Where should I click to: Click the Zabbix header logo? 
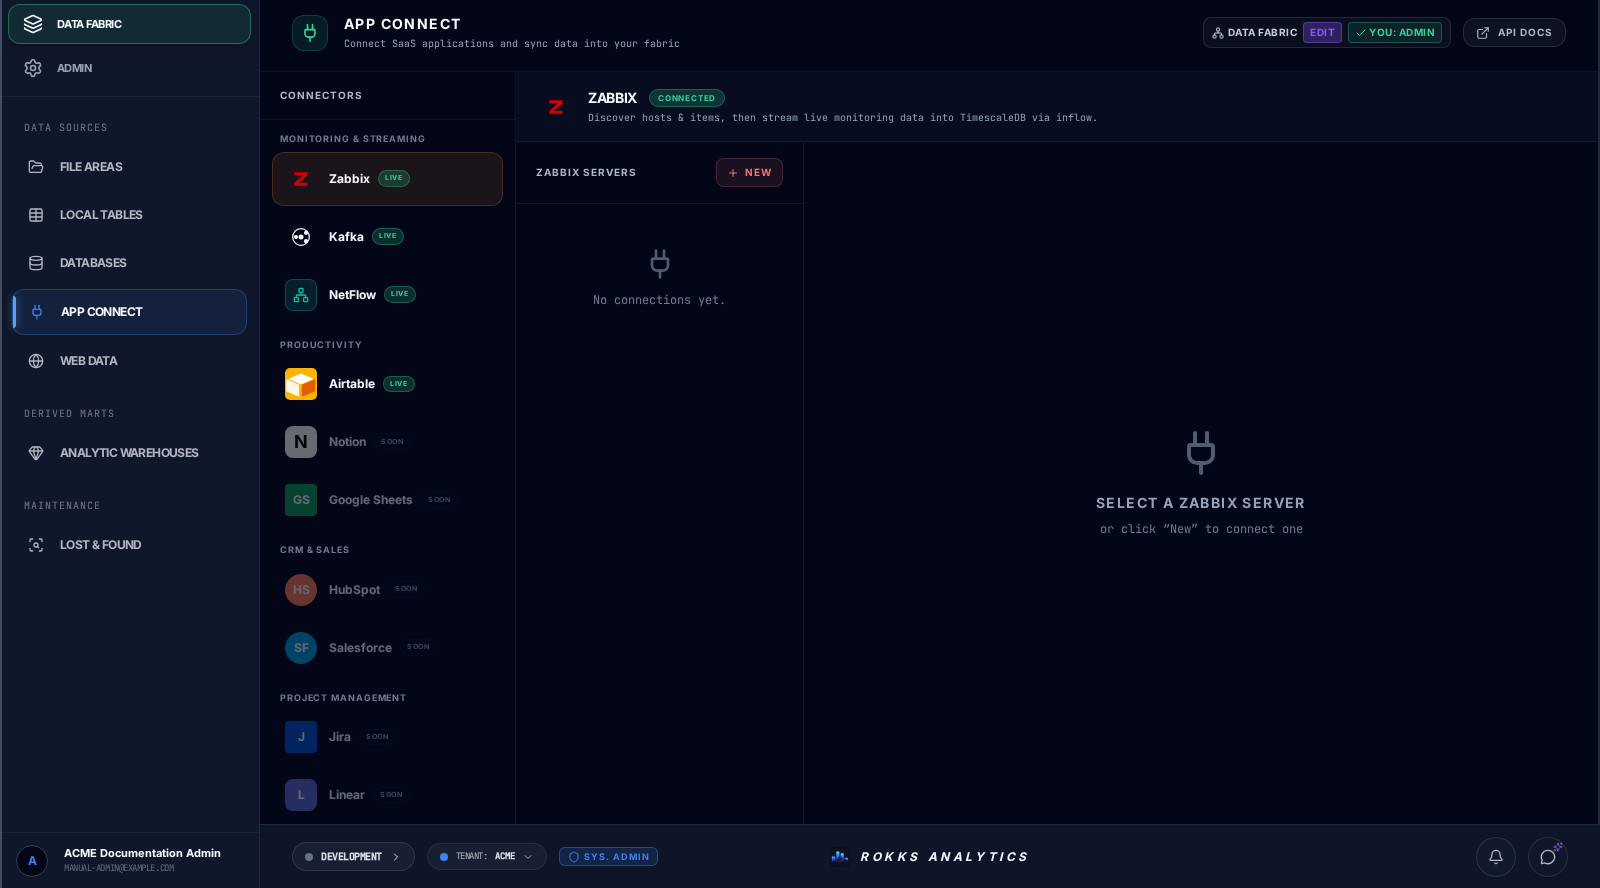point(556,107)
